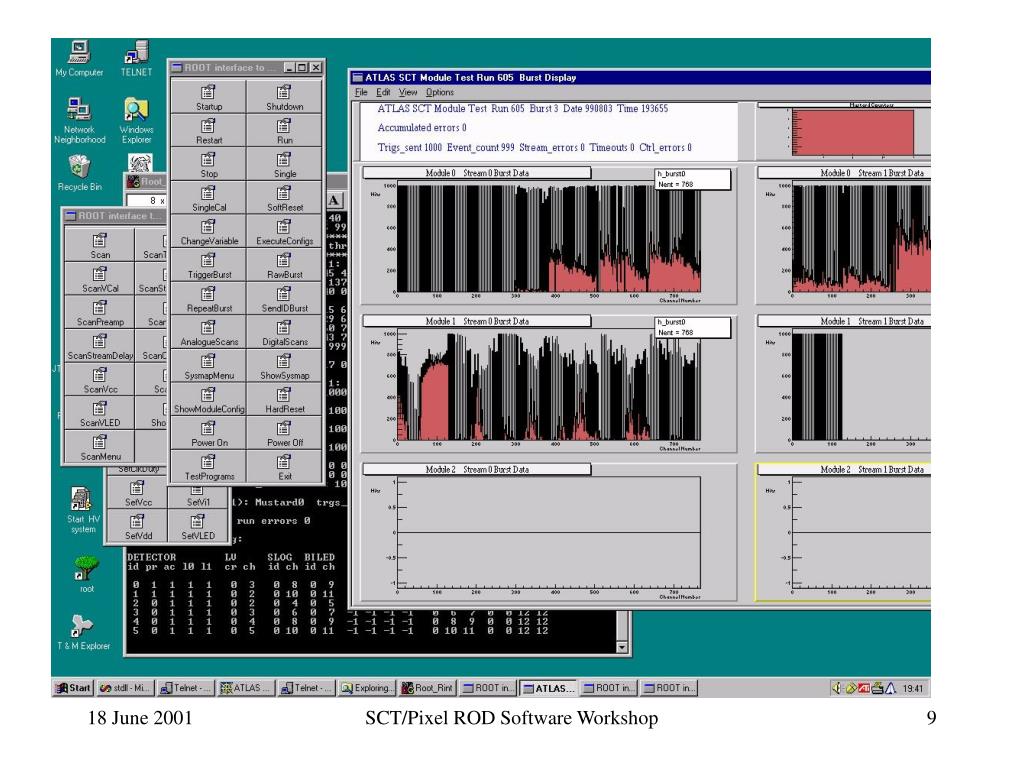
Task: Trigger the SoftReset command
Action: (284, 198)
